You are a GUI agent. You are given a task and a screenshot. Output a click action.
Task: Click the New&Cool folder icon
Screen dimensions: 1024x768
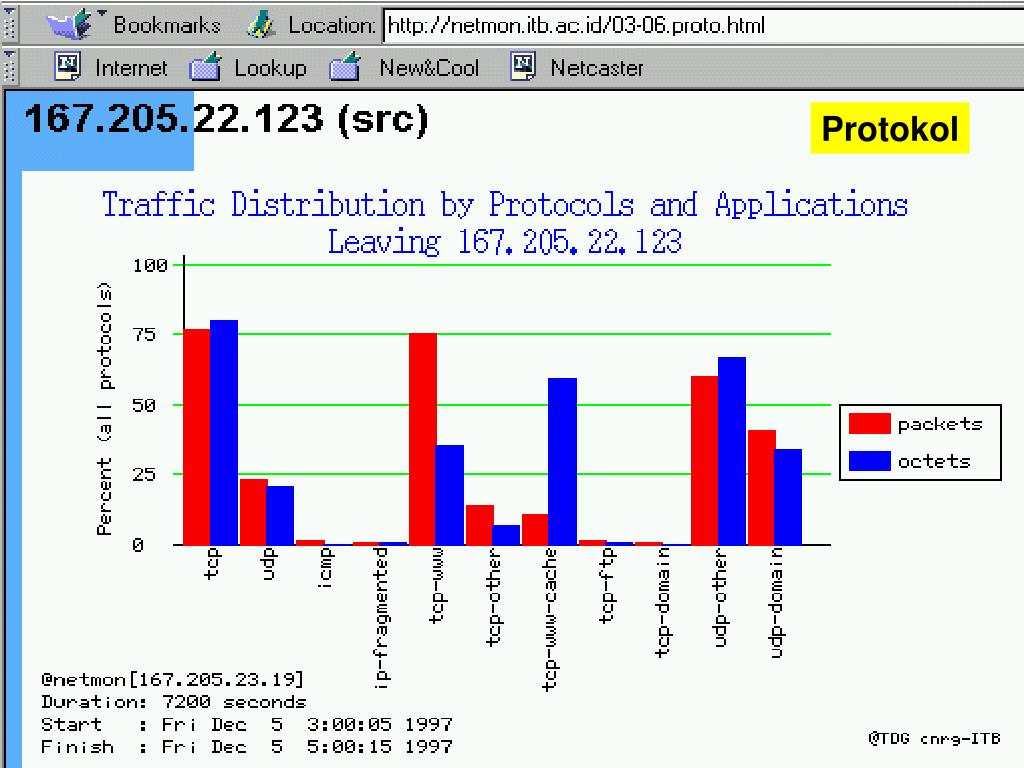click(345, 67)
